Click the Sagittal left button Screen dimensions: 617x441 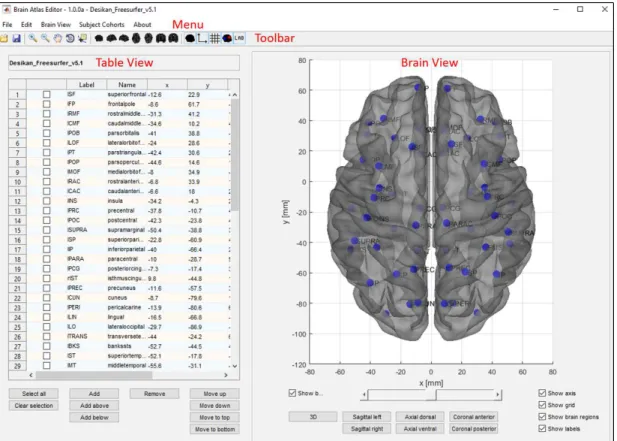(x=367, y=417)
